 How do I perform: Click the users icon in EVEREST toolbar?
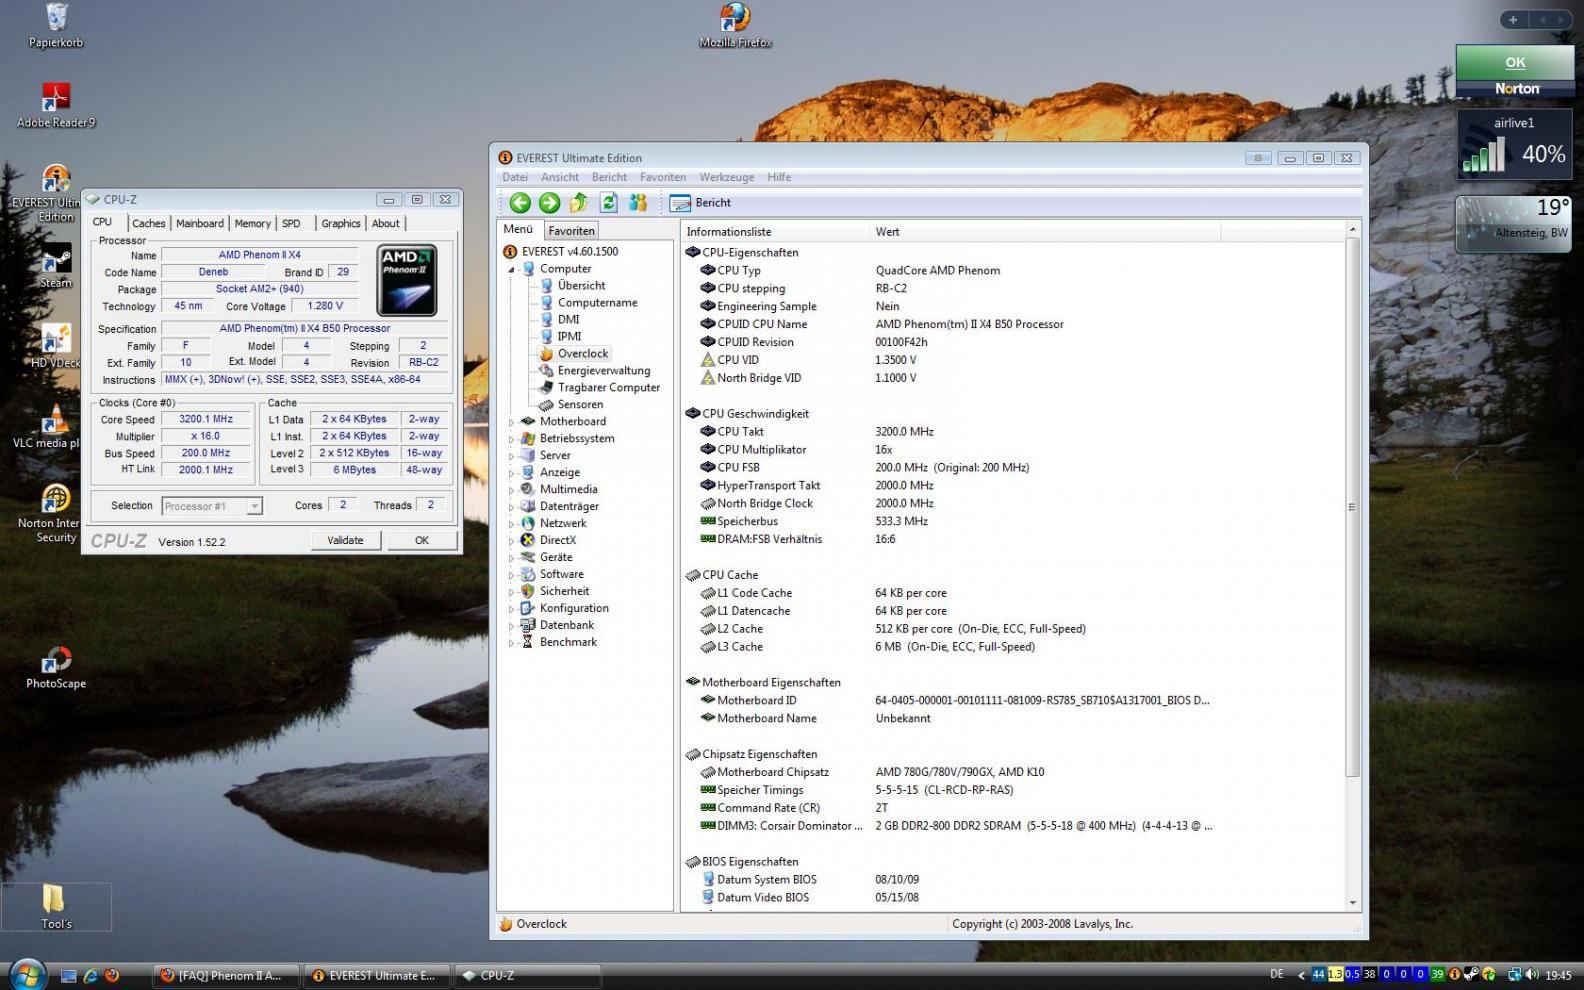(638, 203)
